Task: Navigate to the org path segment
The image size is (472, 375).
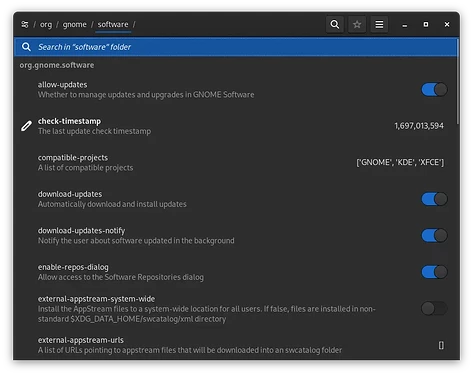Action: (x=46, y=24)
